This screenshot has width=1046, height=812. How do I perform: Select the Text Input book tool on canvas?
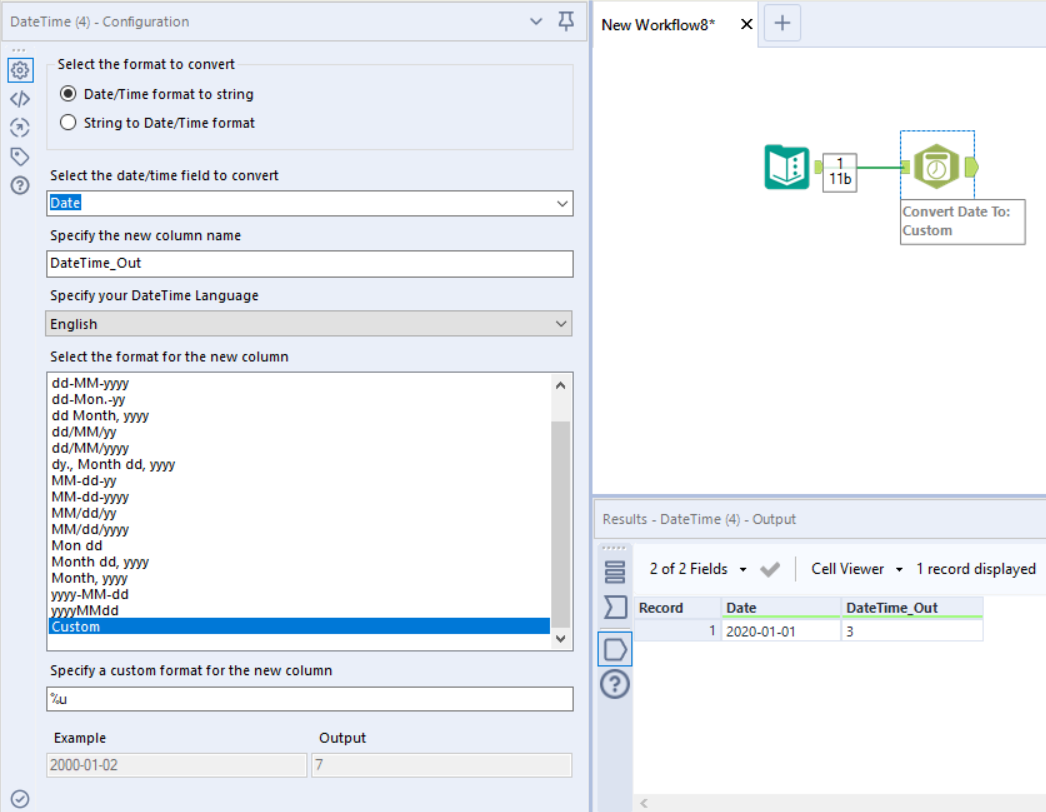(787, 167)
